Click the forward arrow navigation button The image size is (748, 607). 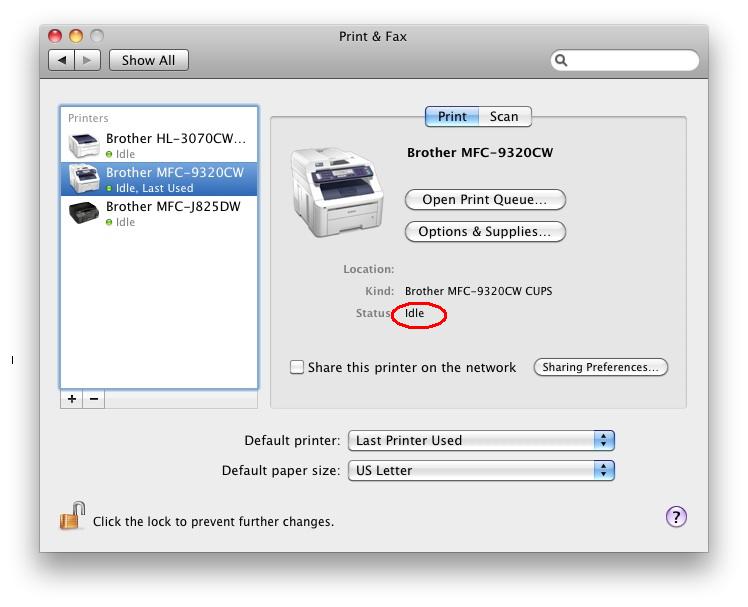click(87, 60)
